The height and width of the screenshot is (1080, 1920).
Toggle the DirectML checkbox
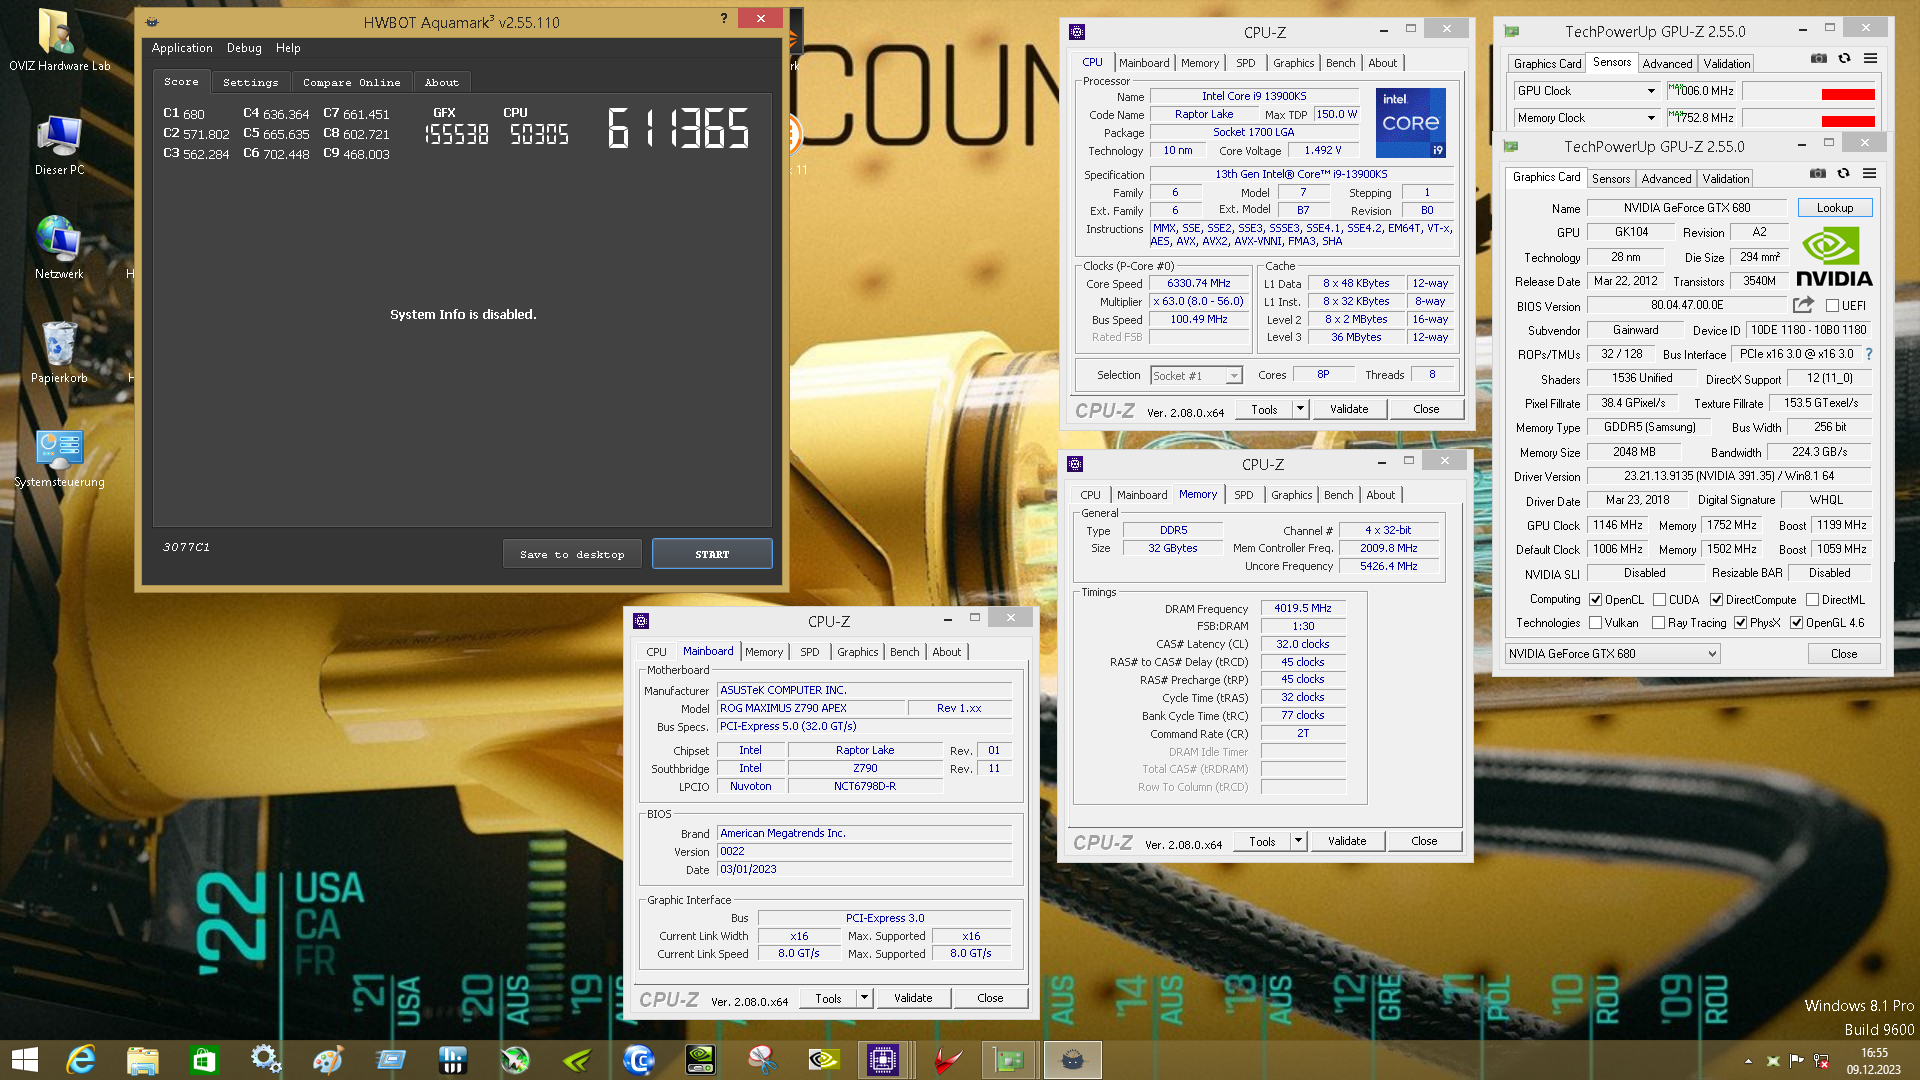tap(1812, 600)
